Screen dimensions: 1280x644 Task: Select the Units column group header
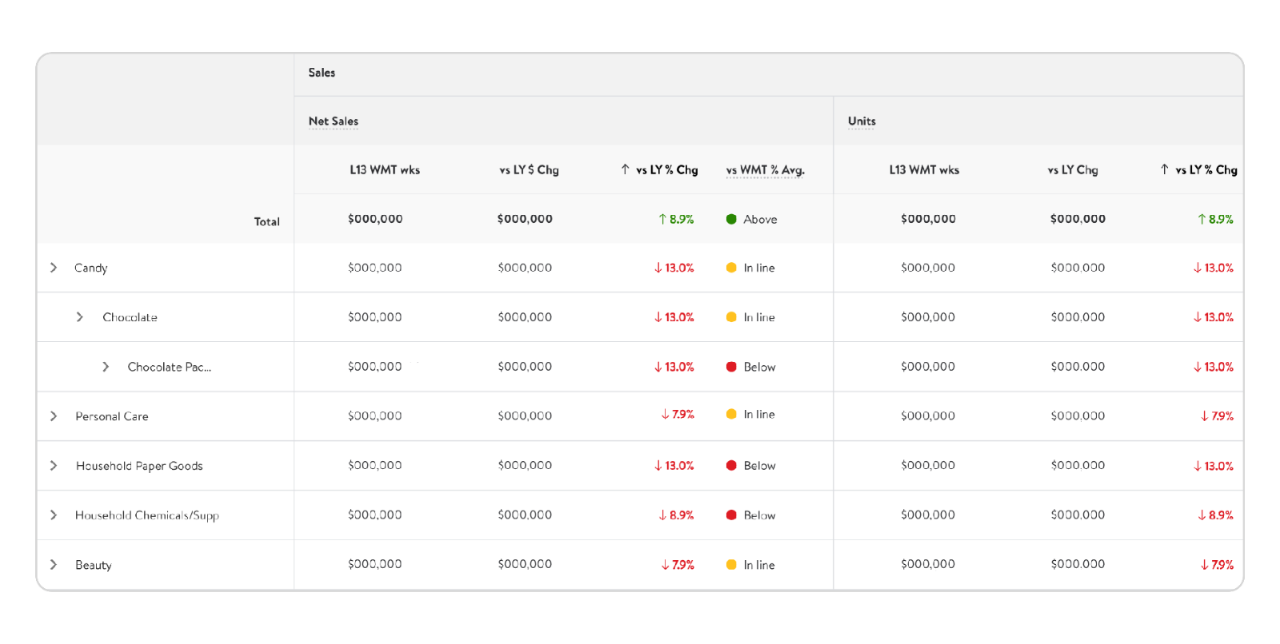click(861, 121)
